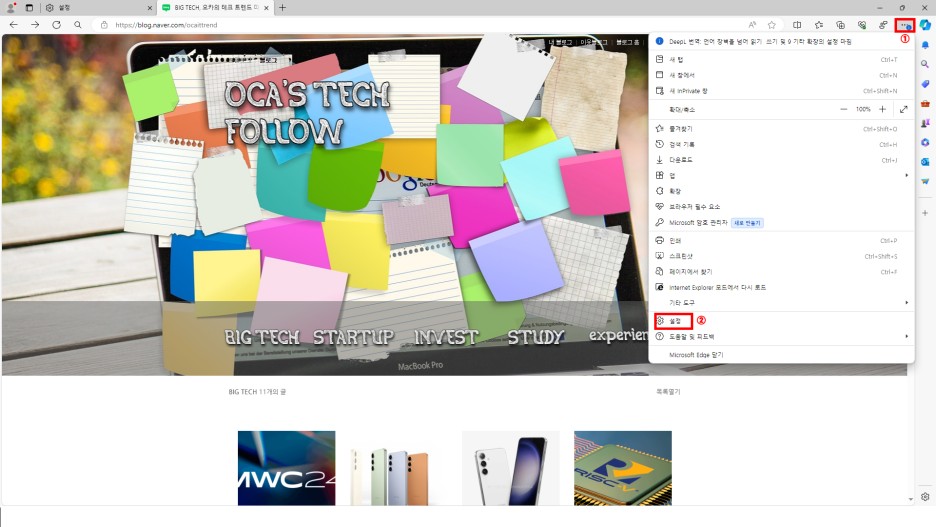This screenshot has width=936, height=527.
Task: Customize the sidebar with the plus icon
Action: tap(925, 212)
